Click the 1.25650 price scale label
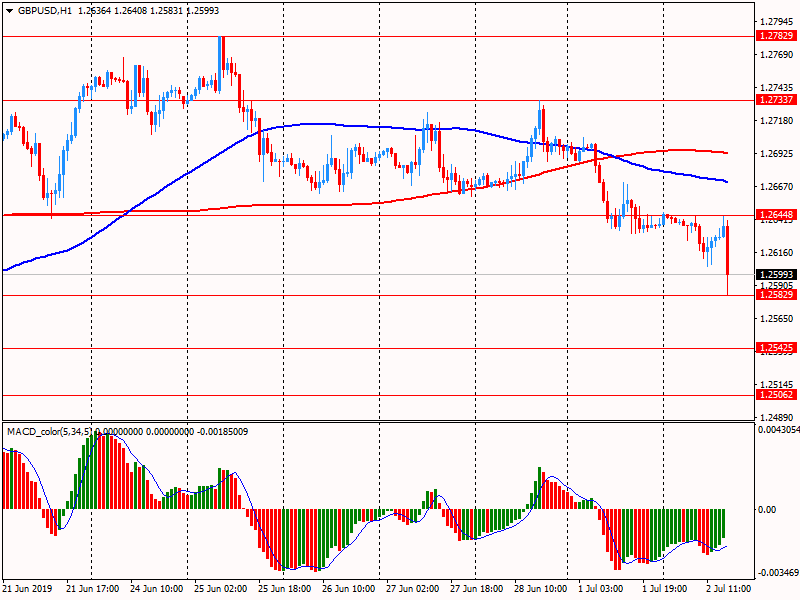The width and height of the screenshot is (800, 600). click(777, 318)
